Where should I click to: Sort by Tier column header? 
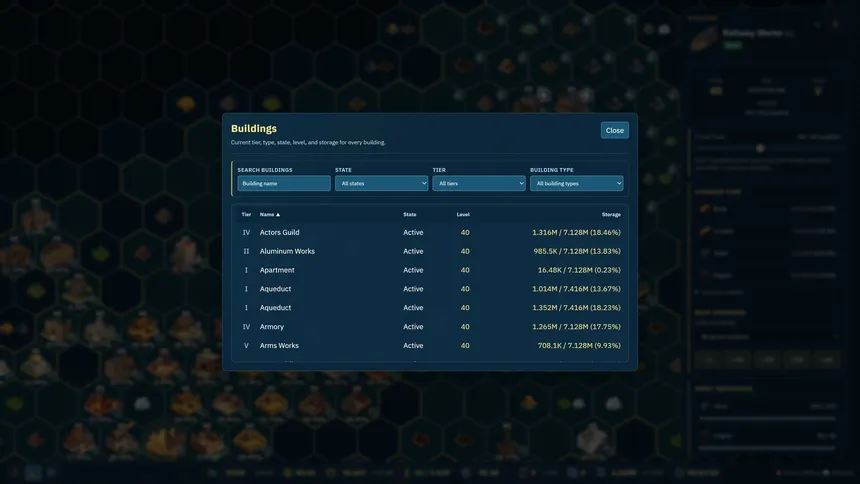(246, 215)
